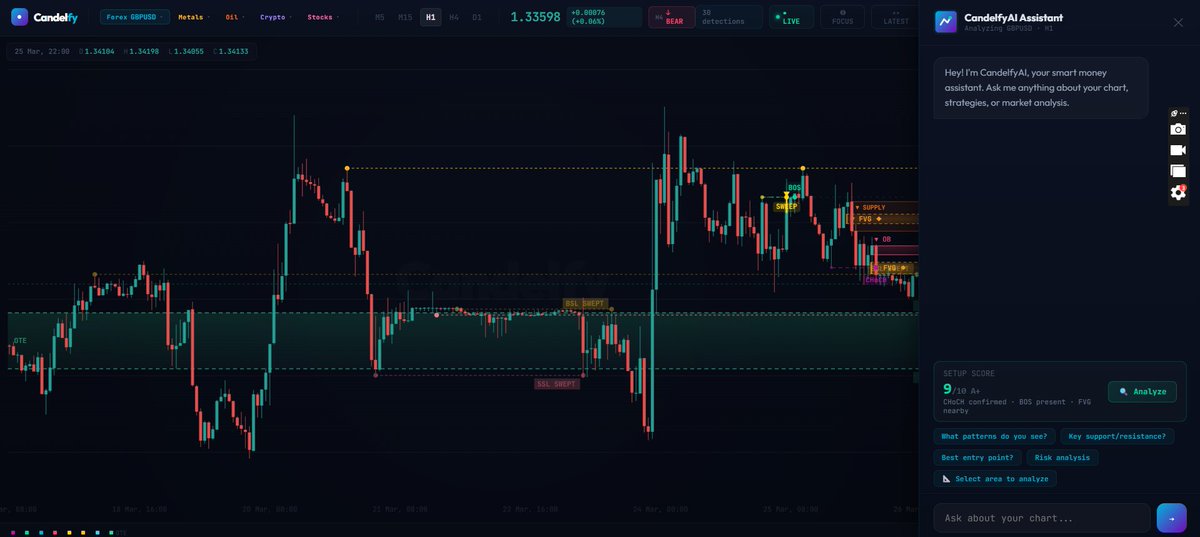Switch to the D1 timeframe
The height and width of the screenshot is (537, 1200).
point(477,17)
